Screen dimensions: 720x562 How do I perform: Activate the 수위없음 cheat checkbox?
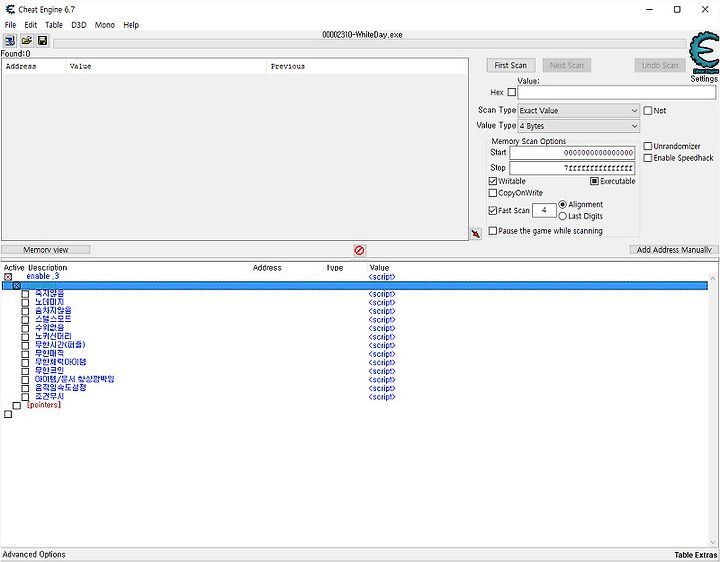[x=25, y=328]
